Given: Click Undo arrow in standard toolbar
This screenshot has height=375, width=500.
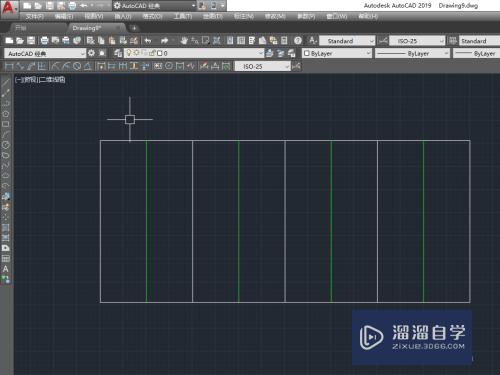Looking at the screenshot, I should click(148, 41).
